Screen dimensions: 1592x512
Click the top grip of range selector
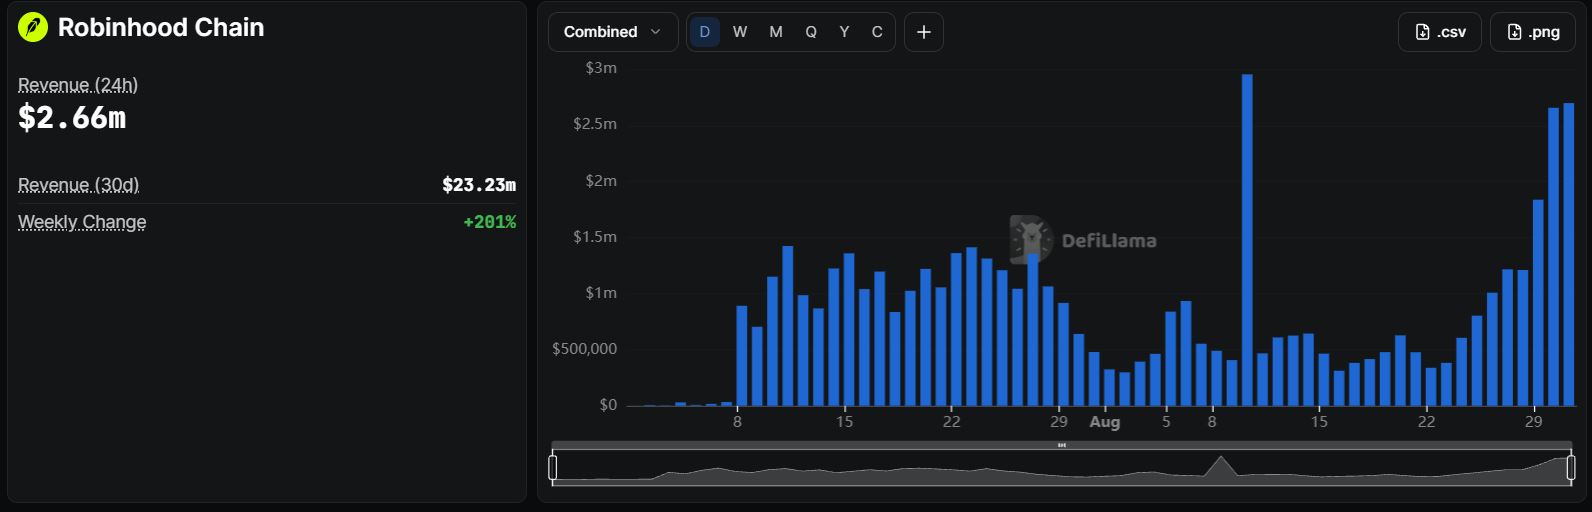1062,445
